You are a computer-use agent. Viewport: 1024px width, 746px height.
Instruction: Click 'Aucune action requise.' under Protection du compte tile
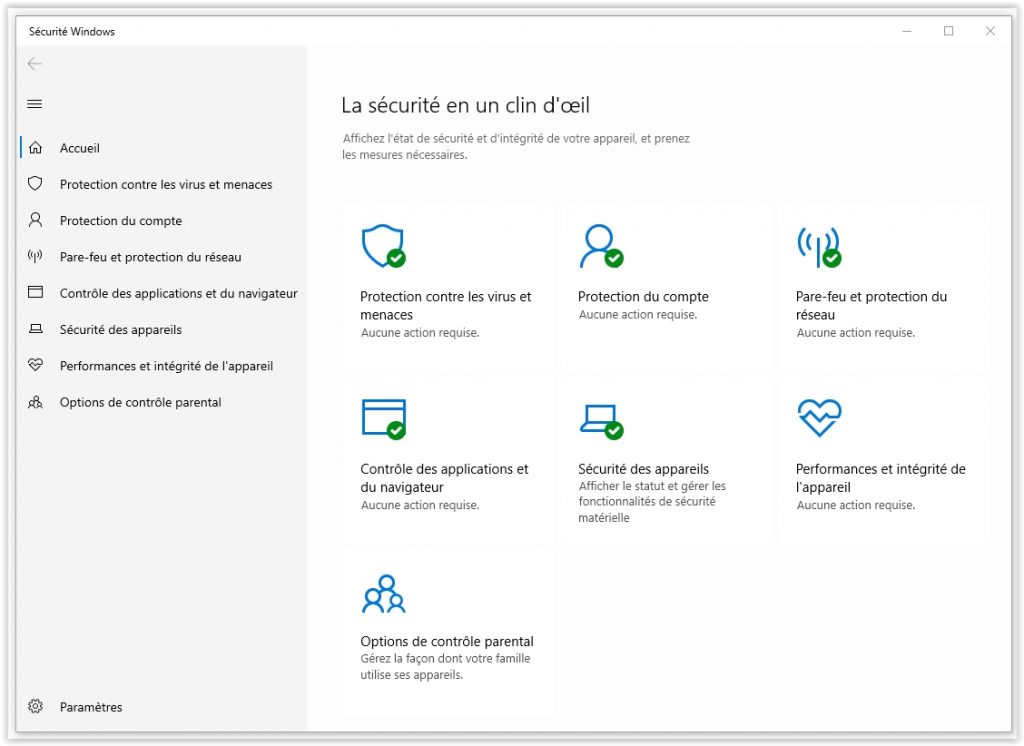(637, 315)
